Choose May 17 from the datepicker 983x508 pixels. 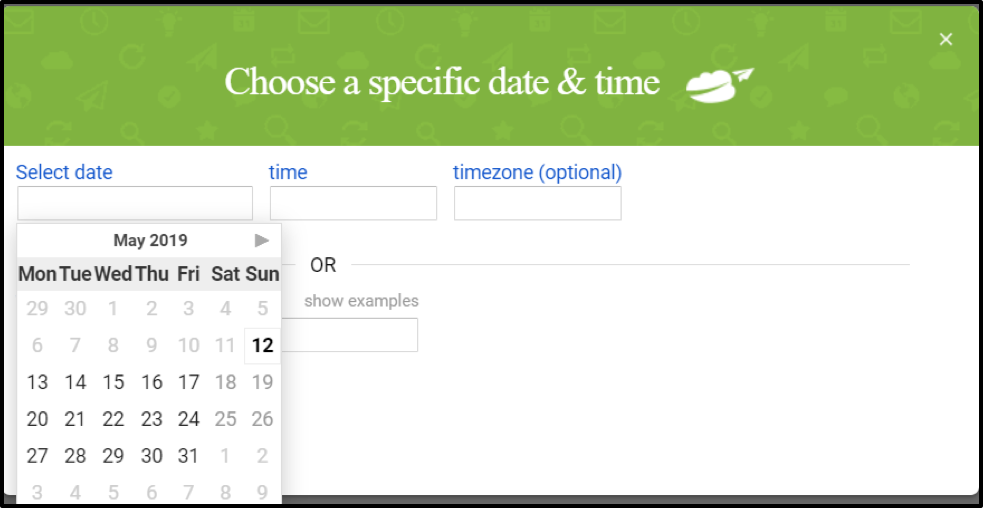pos(188,382)
